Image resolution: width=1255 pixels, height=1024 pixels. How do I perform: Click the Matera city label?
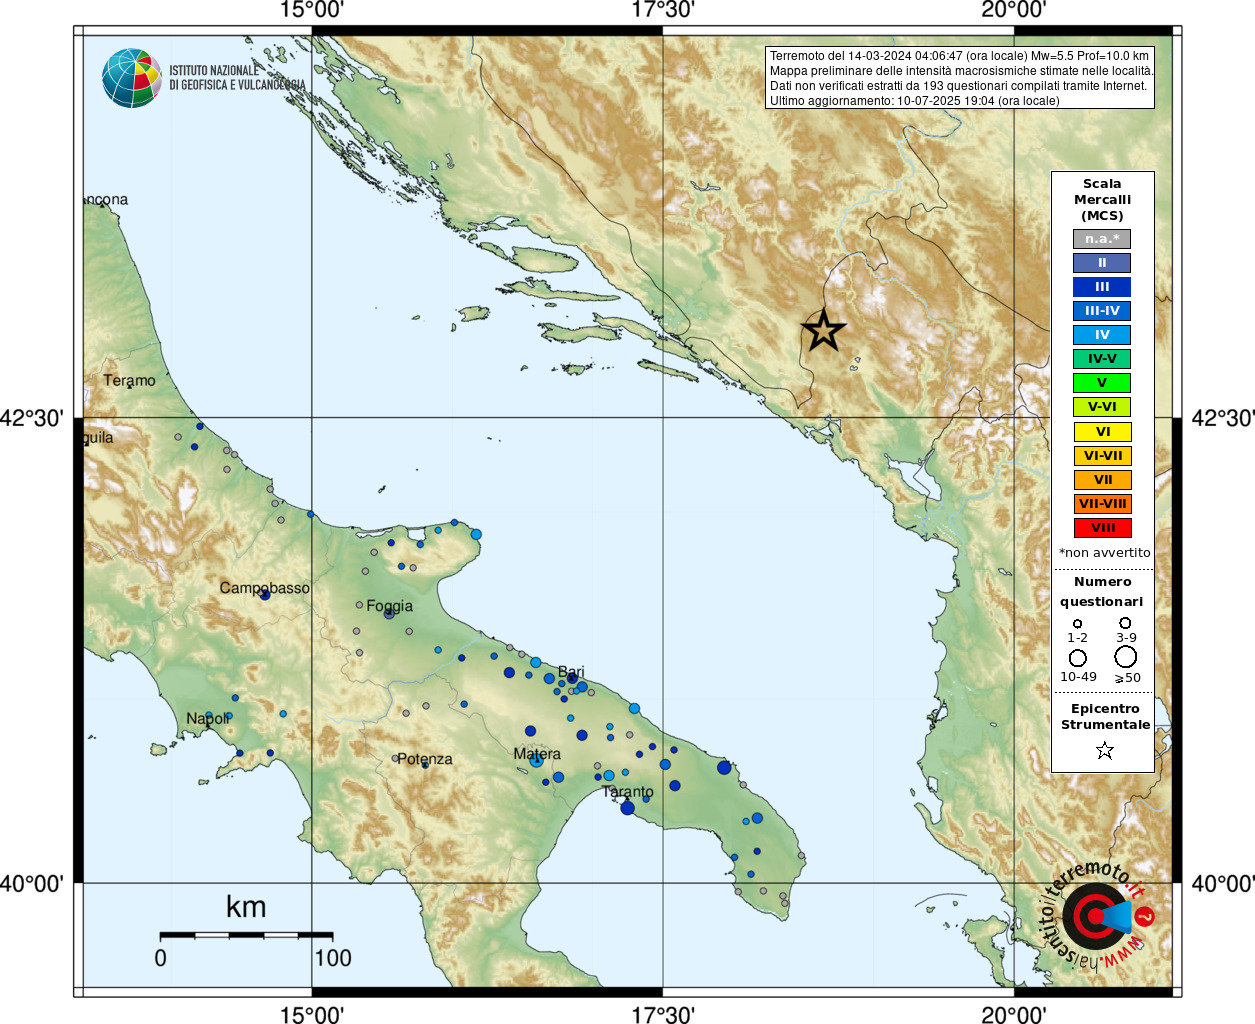pyautogui.click(x=537, y=754)
